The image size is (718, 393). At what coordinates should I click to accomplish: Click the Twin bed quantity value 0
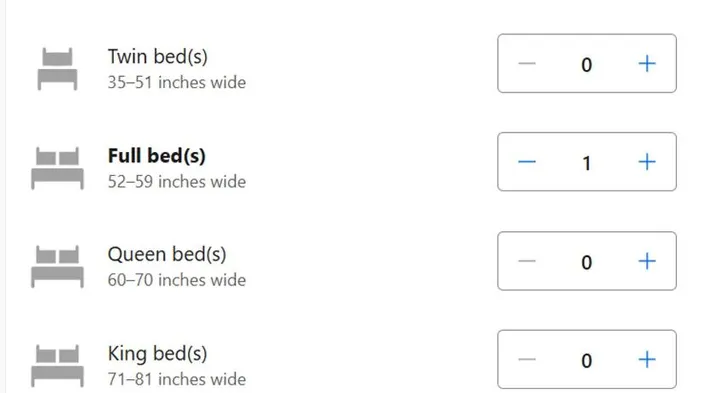point(587,65)
